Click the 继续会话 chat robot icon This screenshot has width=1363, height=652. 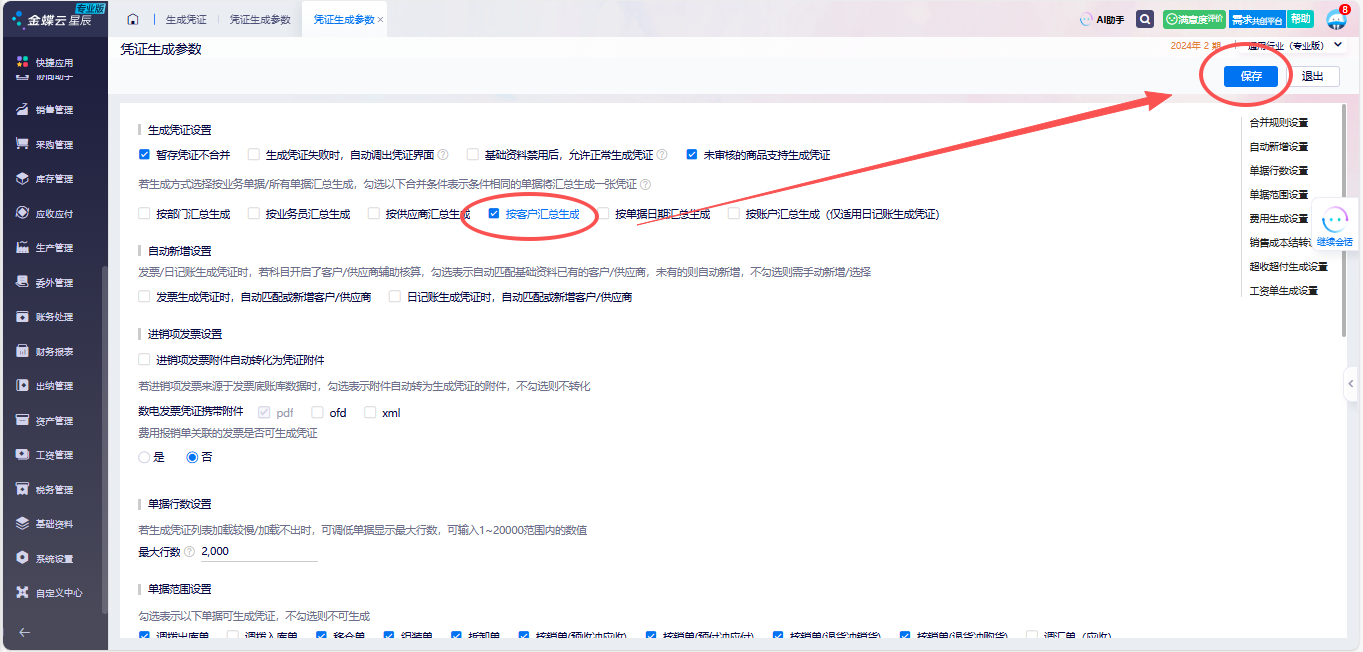pyautogui.click(x=1334, y=223)
